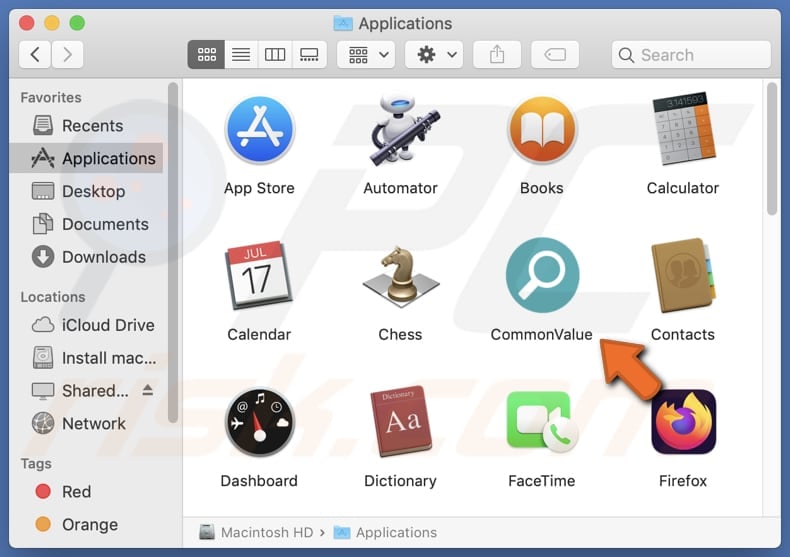
Task: Open Network in the sidebar
Action: pos(86,424)
